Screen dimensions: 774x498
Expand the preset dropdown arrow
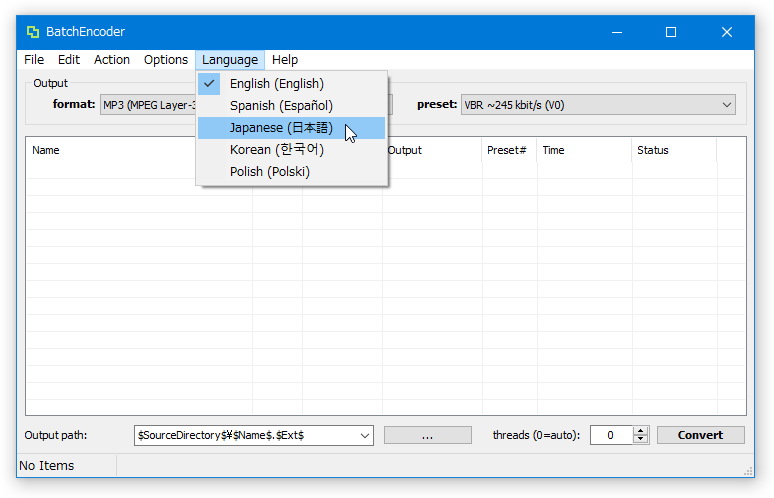pyautogui.click(x=726, y=105)
